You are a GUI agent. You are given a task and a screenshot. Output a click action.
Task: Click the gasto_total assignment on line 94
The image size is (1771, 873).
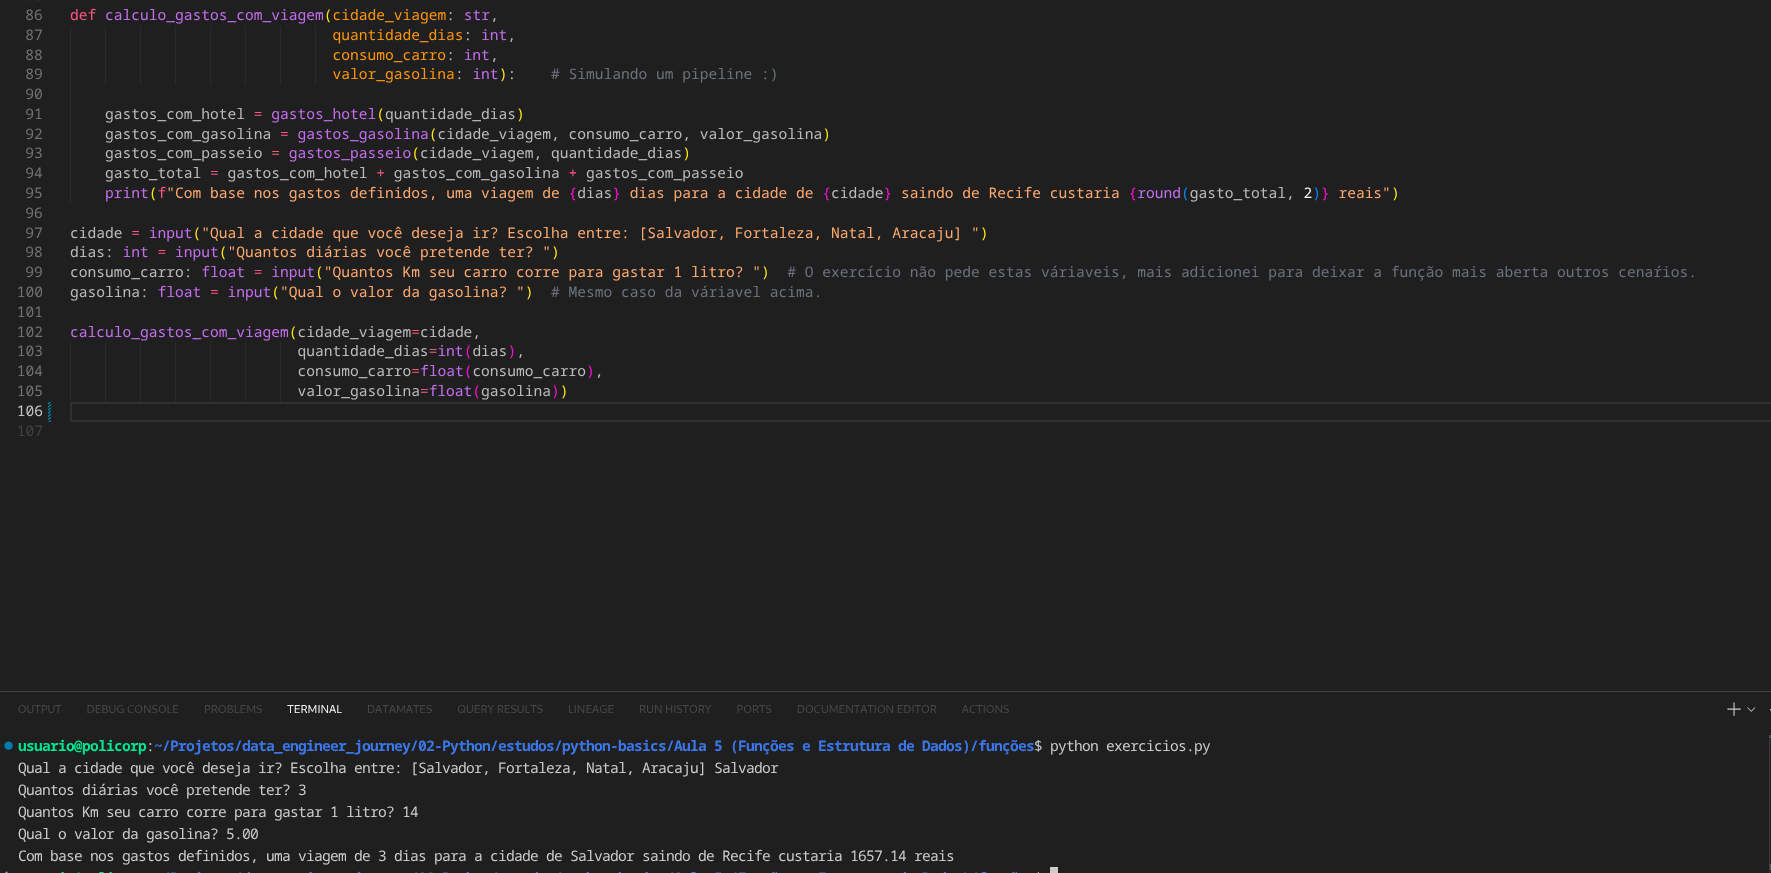point(424,173)
